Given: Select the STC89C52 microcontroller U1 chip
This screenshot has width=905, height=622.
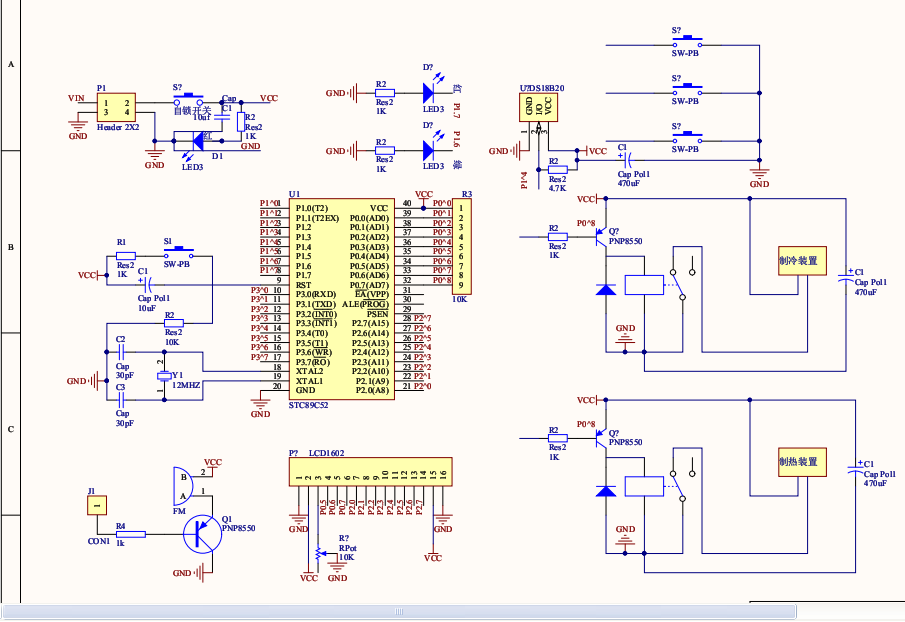Looking at the screenshot, I should click(x=342, y=299).
